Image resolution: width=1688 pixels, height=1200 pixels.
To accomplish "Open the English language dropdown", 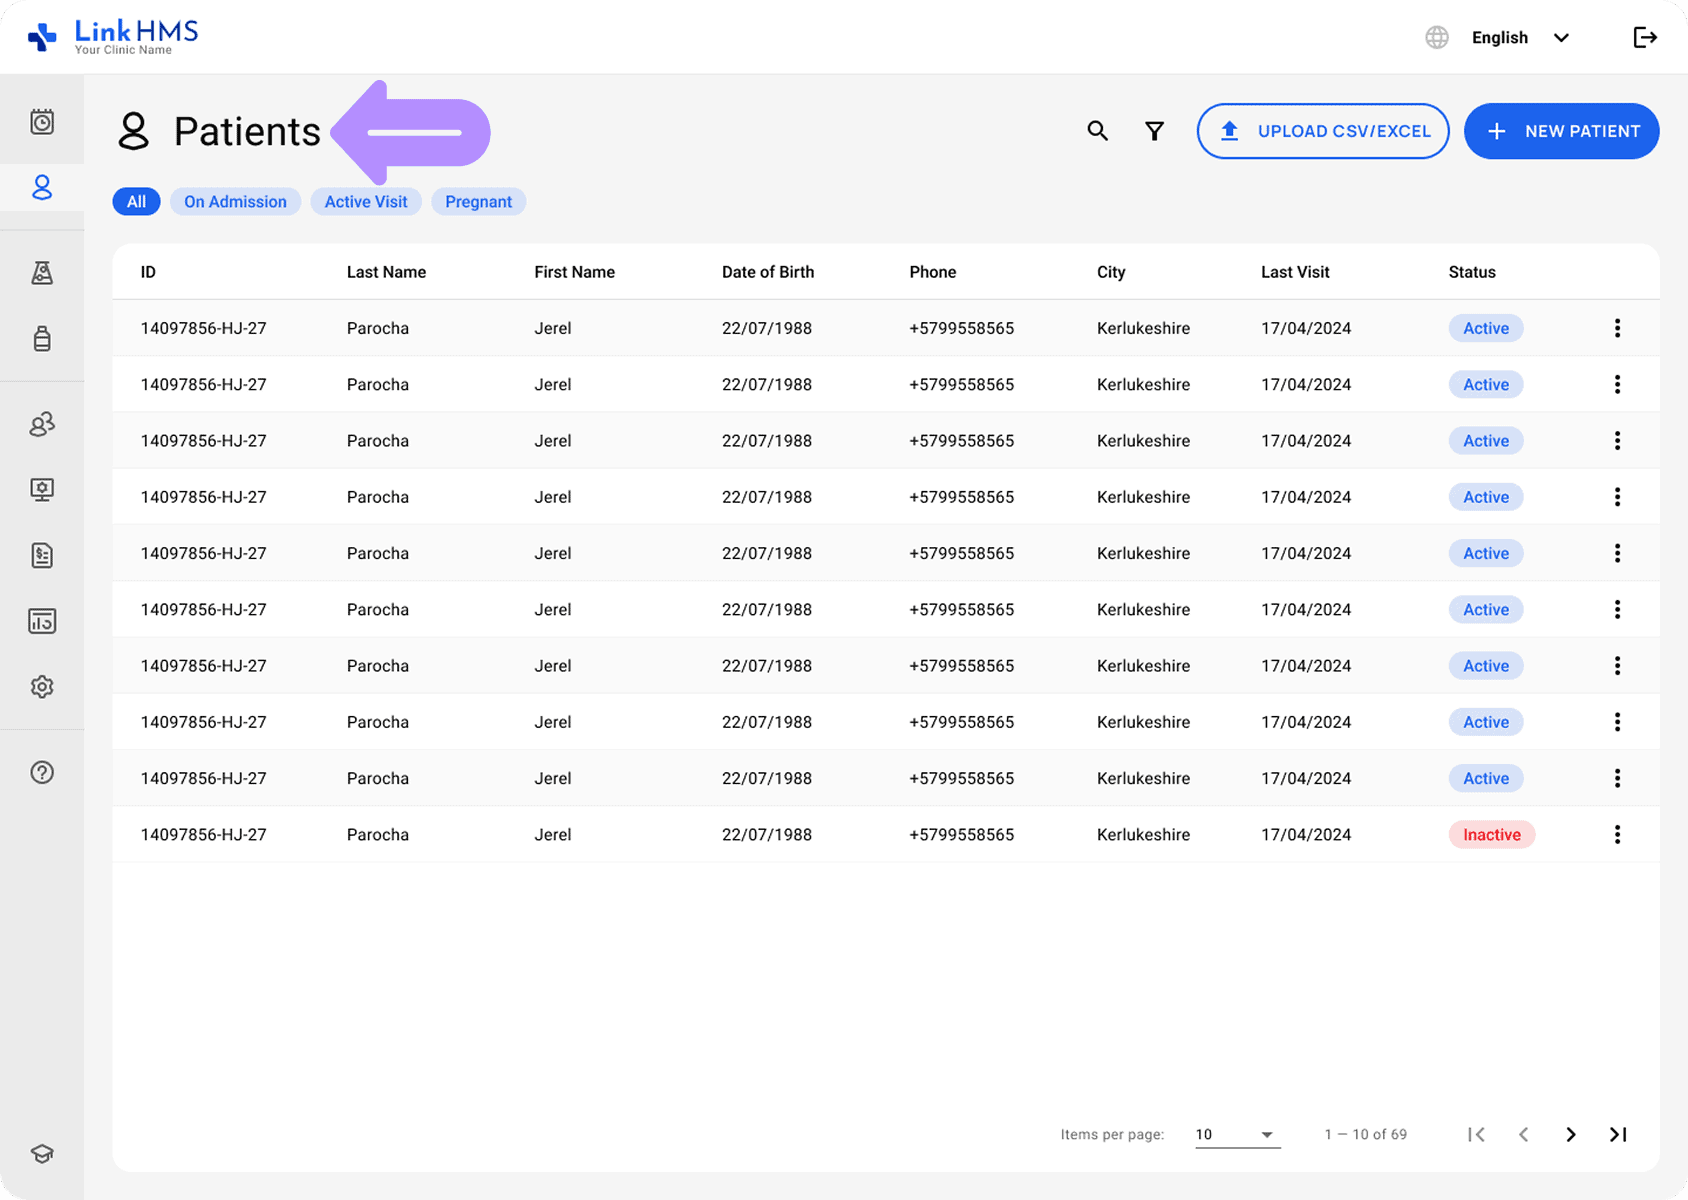I will 1520,37.
